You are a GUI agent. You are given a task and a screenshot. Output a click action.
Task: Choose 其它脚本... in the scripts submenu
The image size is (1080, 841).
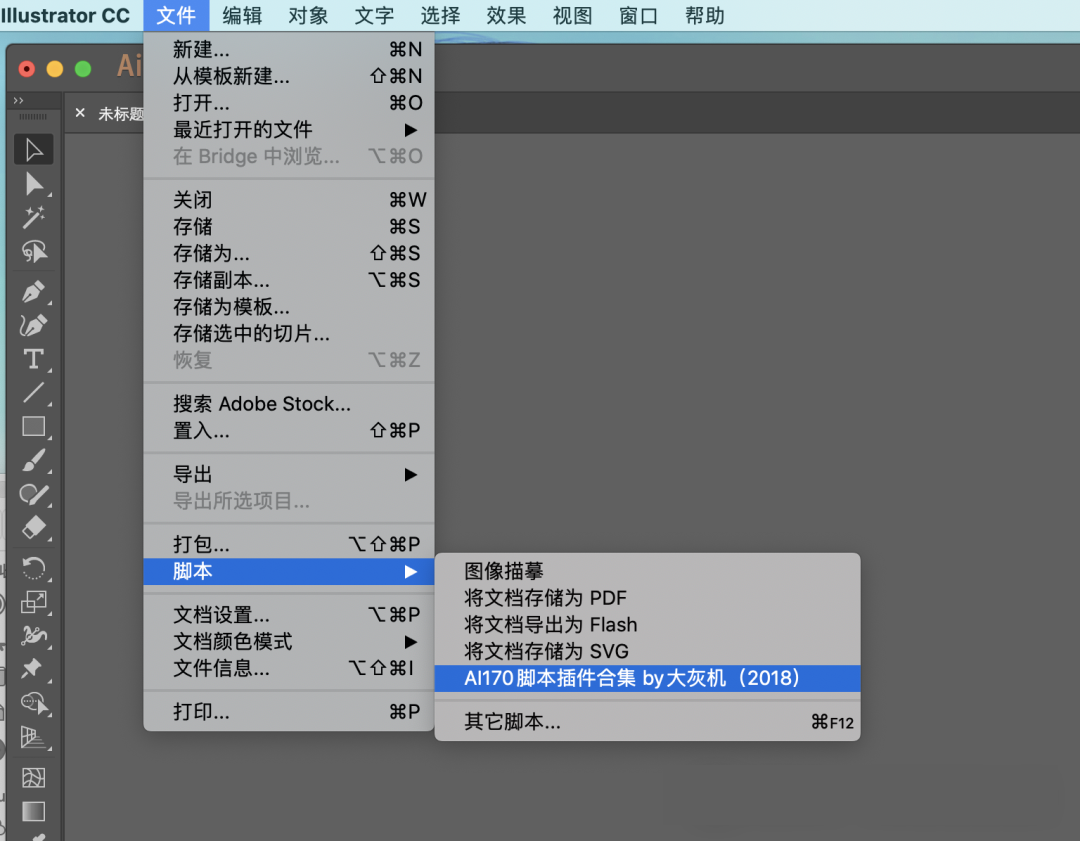point(647,722)
